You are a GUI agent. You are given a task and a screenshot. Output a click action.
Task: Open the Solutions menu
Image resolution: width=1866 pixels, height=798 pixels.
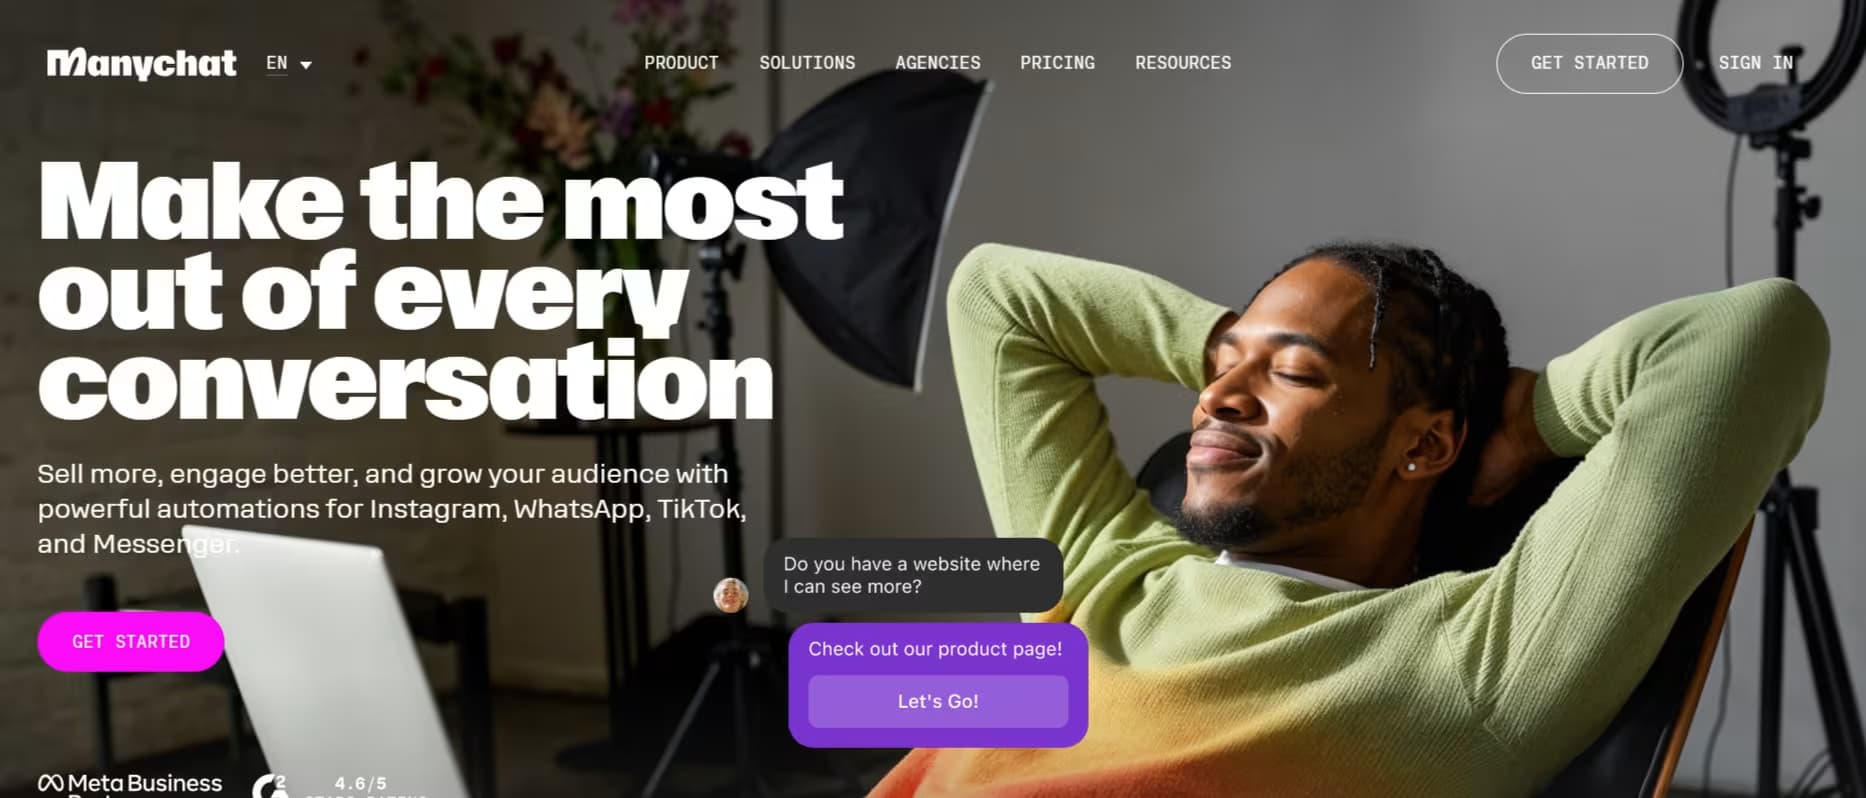(807, 63)
